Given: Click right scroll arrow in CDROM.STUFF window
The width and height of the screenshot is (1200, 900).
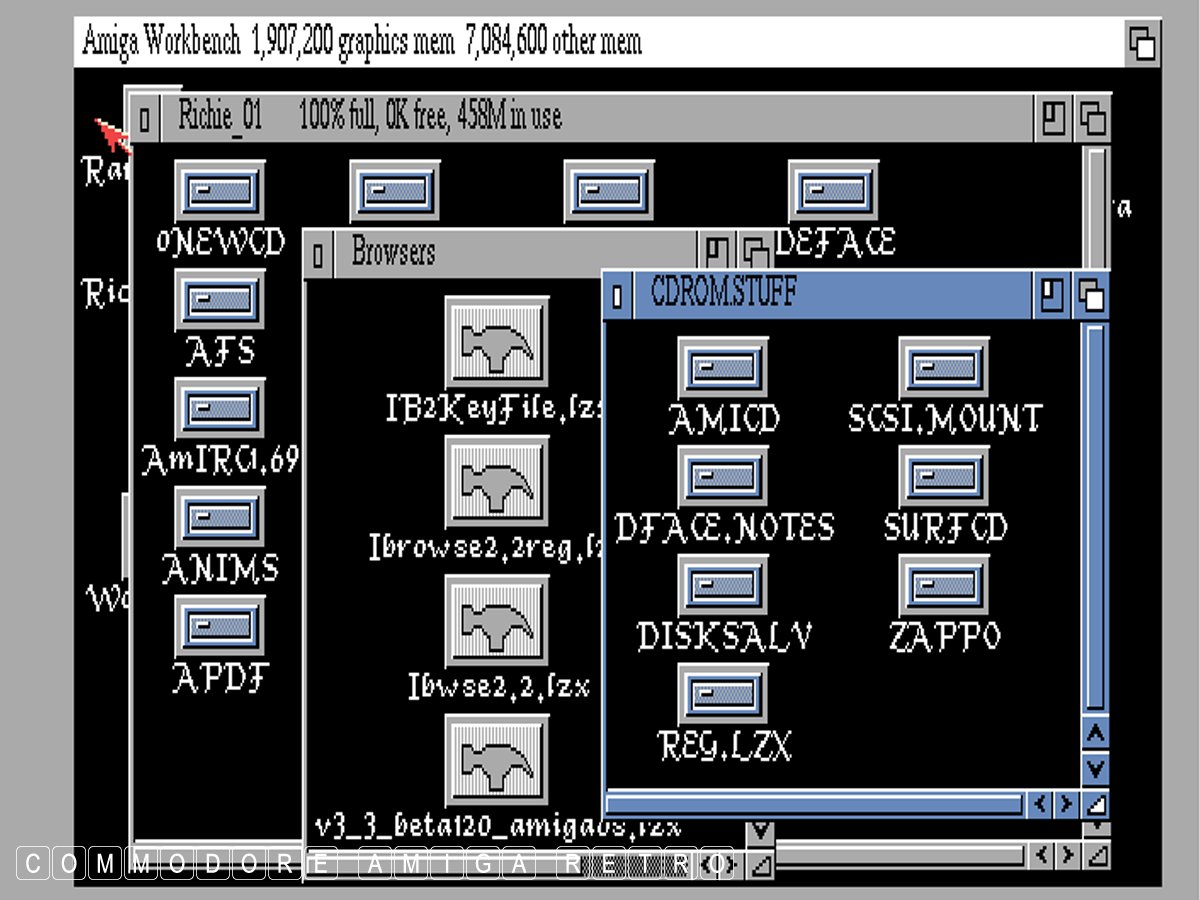Looking at the screenshot, I should point(1067,804).
